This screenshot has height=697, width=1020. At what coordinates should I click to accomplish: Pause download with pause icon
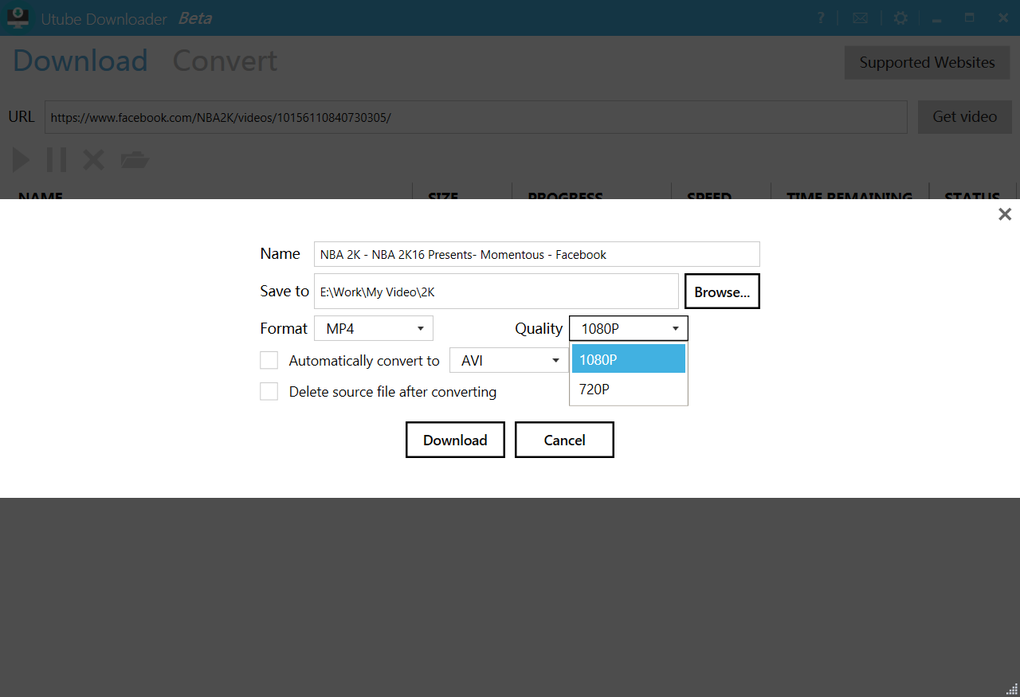(57, 159)
